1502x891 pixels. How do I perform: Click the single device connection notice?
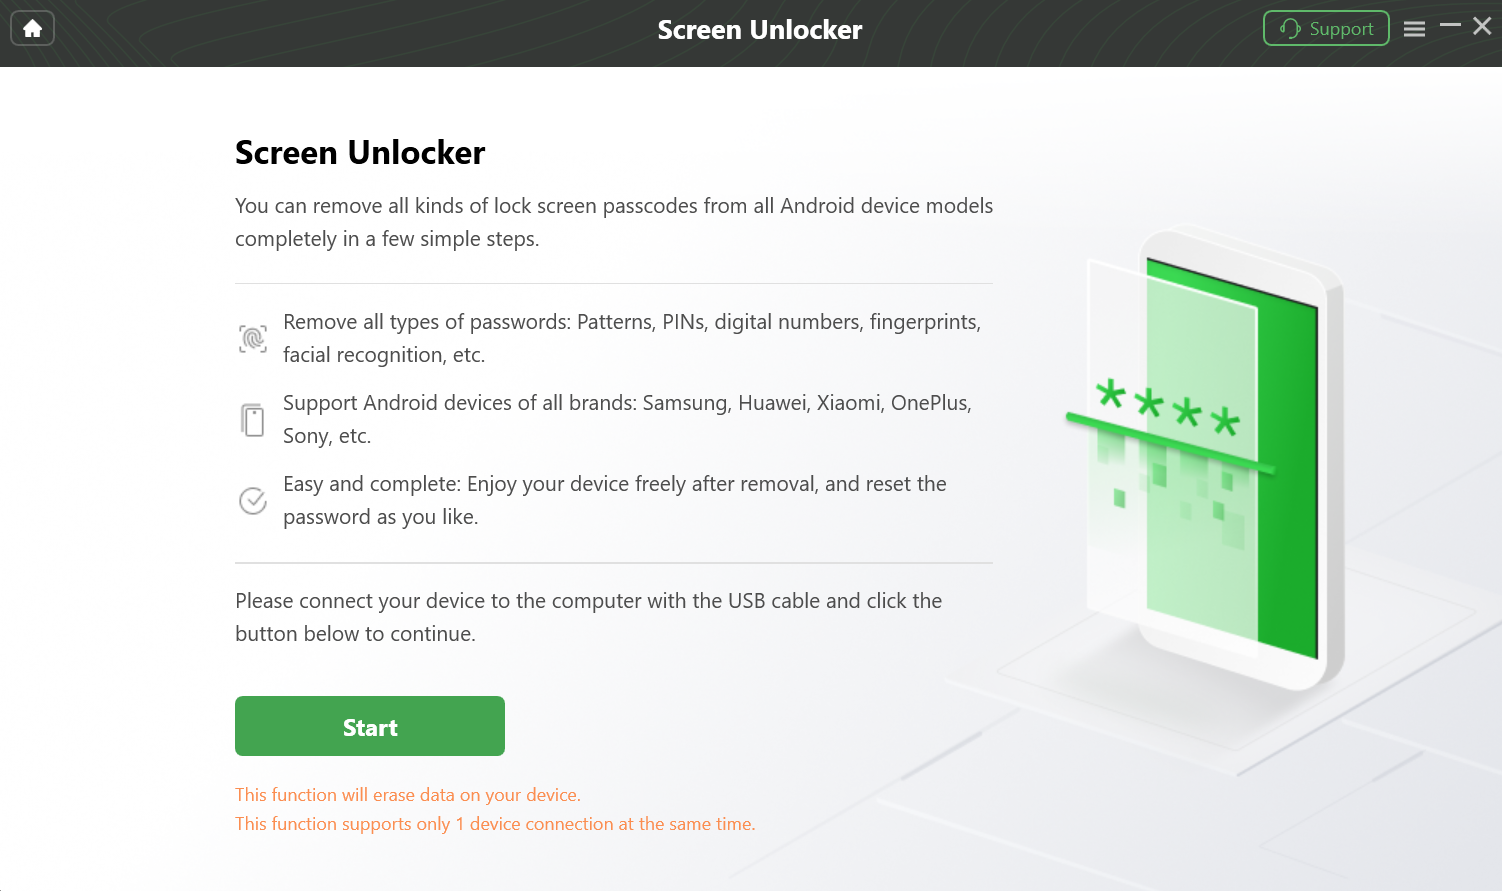(x=494, y=823)
